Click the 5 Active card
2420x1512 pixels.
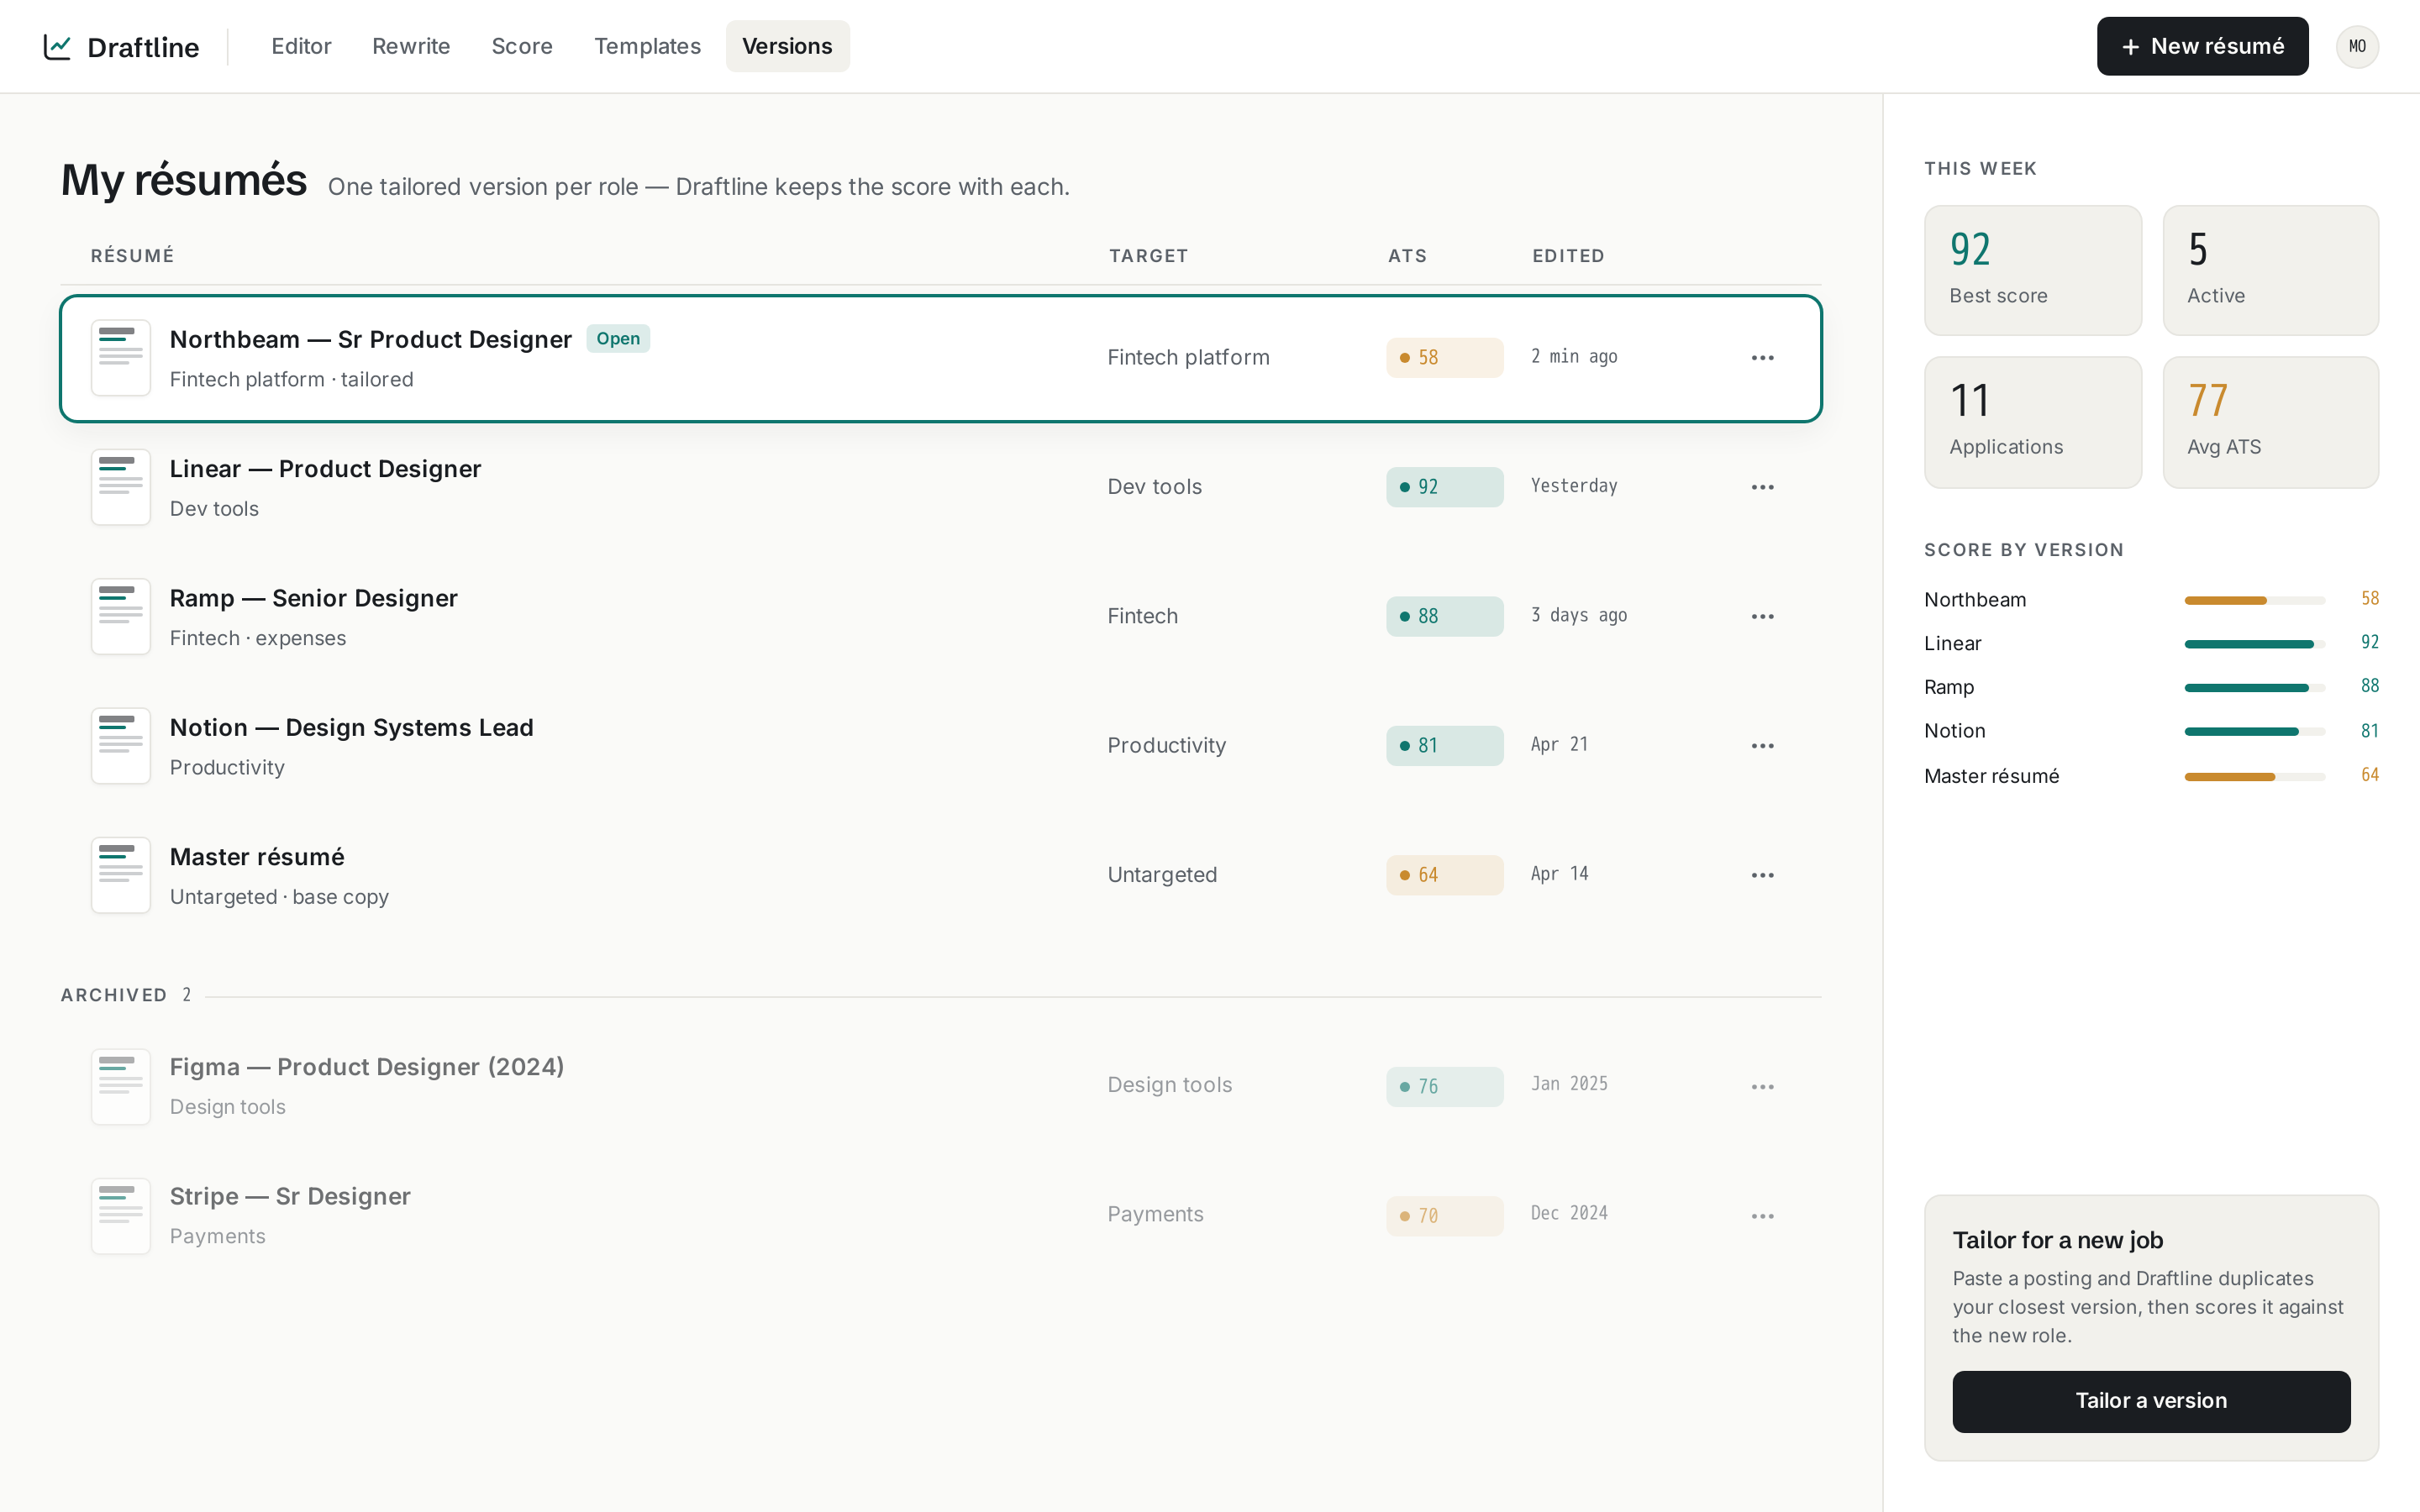tap(2270, 270)
